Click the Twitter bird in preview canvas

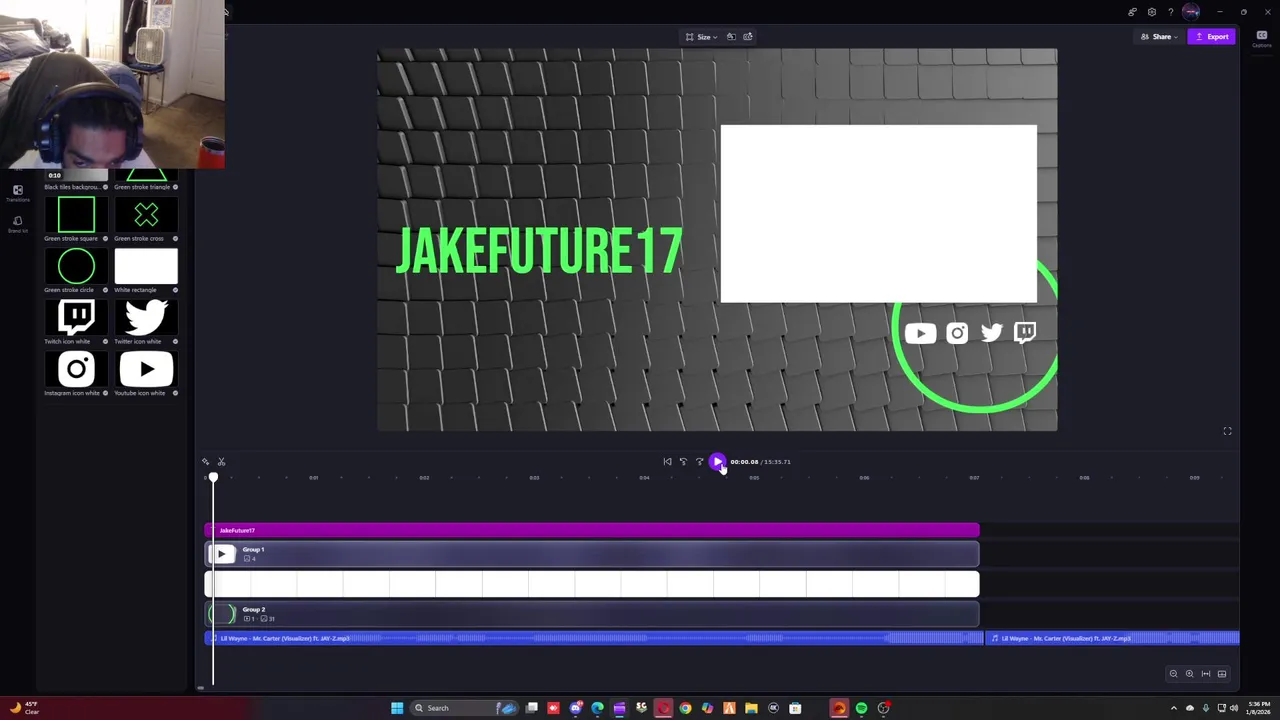click(991, 333)
